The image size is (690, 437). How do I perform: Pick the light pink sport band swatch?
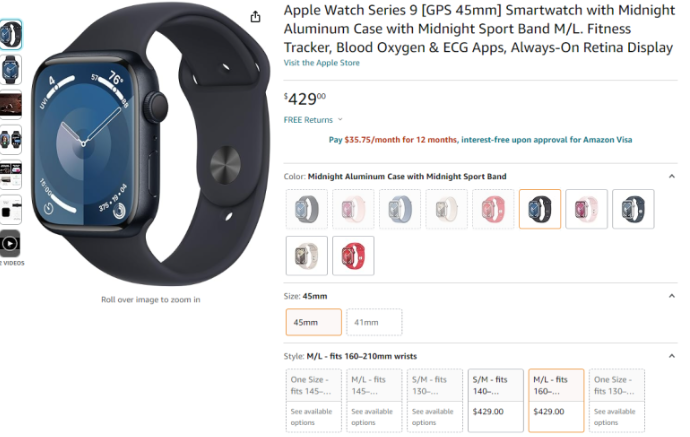586,209
